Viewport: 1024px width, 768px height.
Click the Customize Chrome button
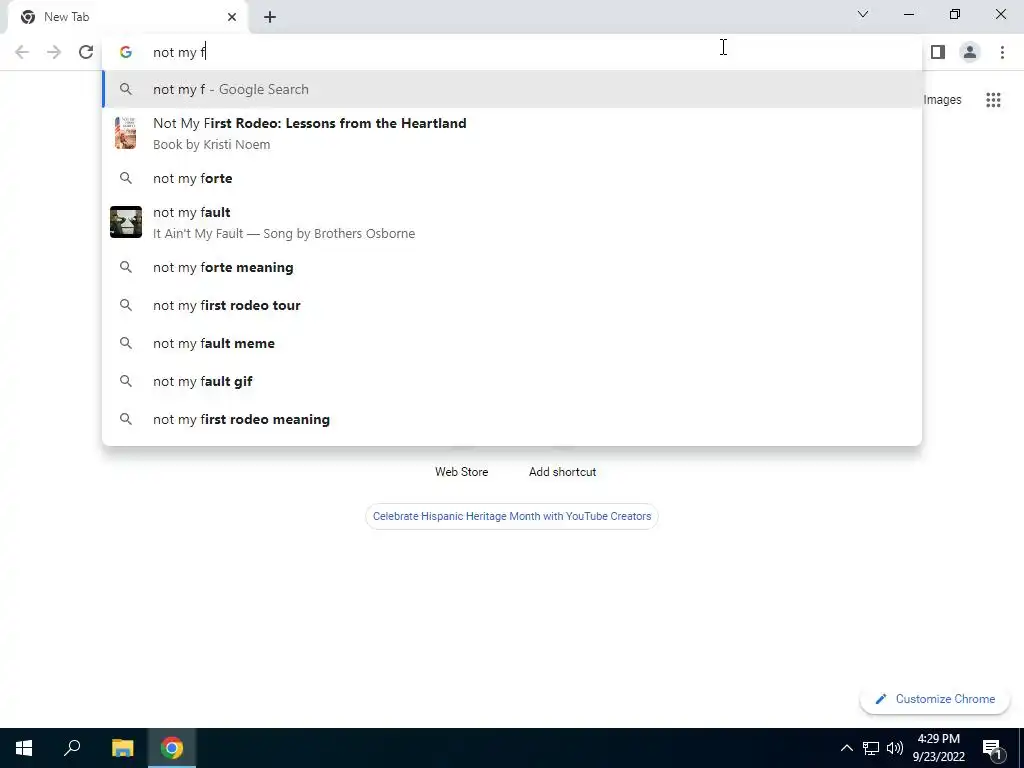pyautogui.click(x=935, y=699)
